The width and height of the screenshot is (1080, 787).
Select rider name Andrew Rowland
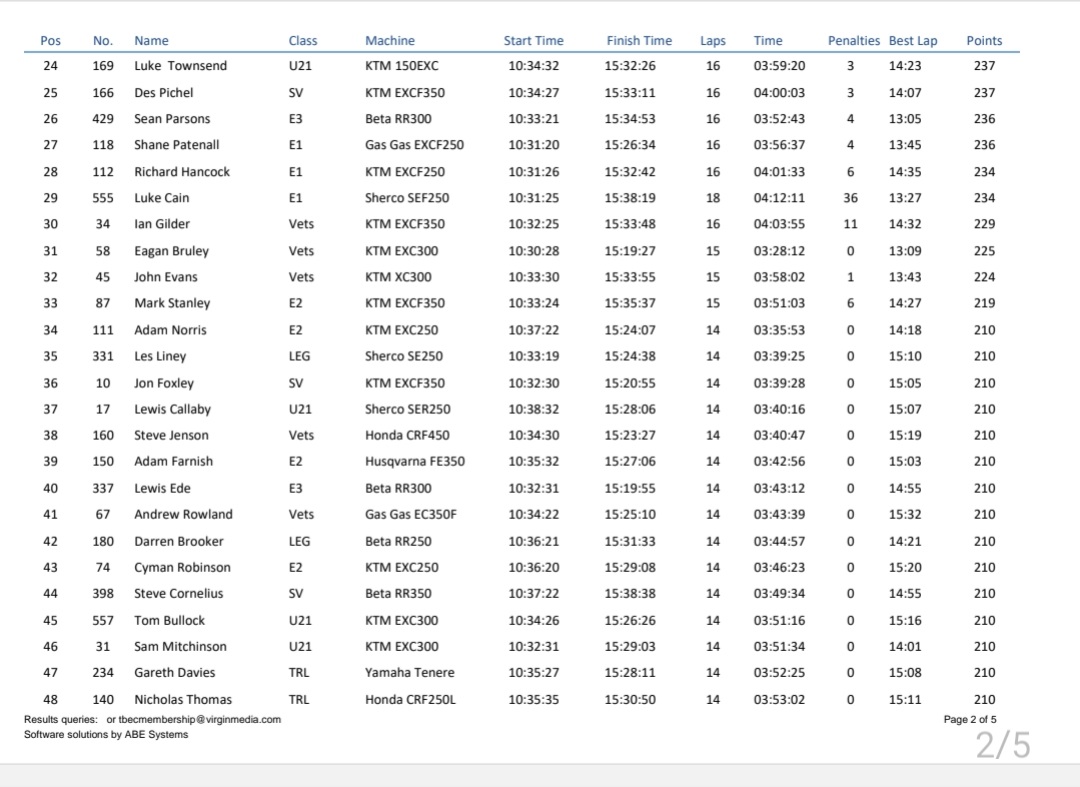tap(183, 514)
